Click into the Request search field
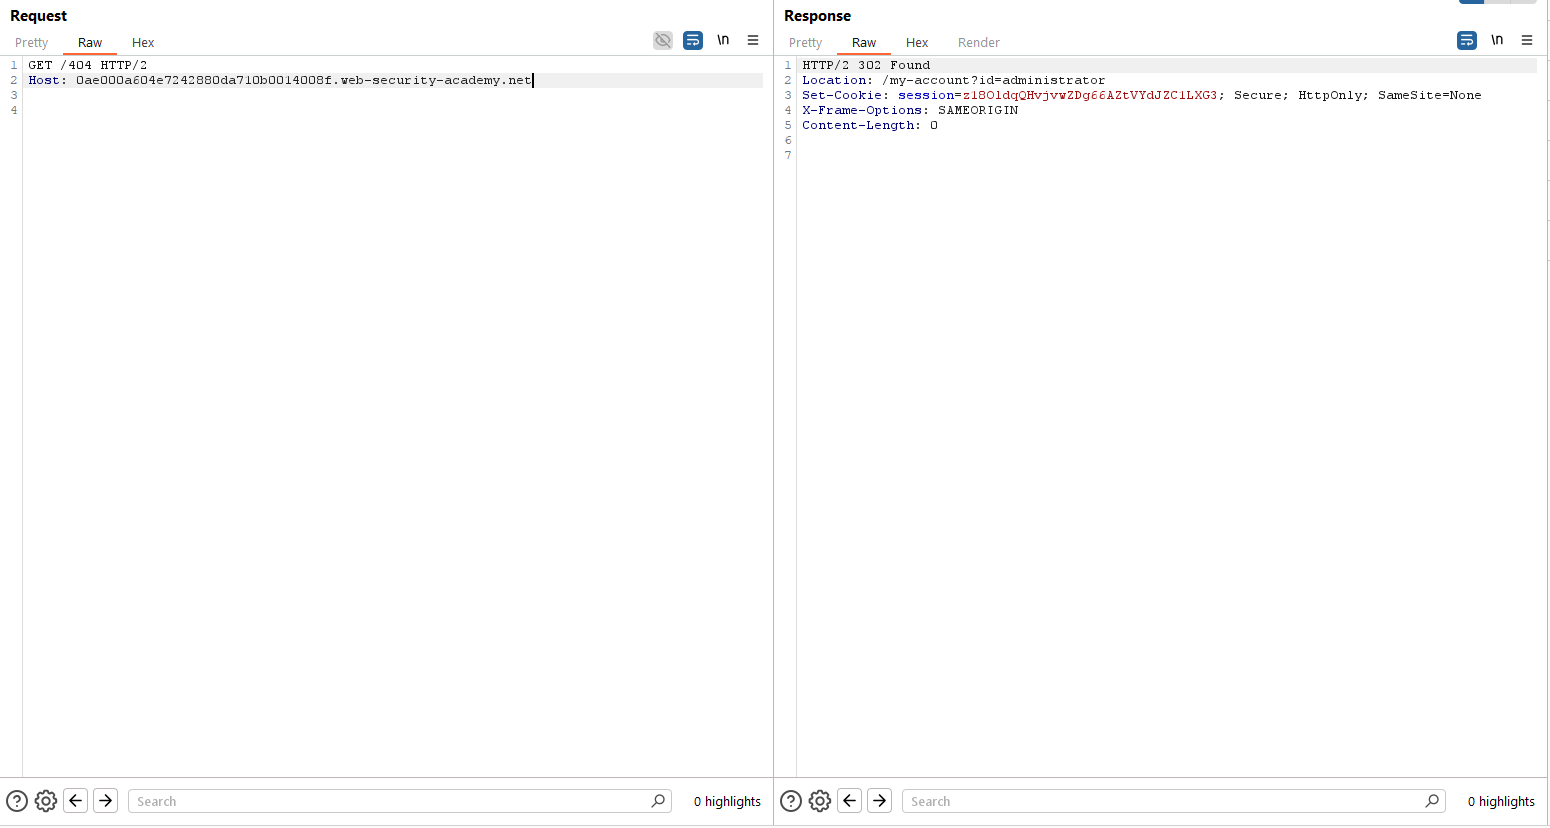This screenshot has height=828, width=1550. click(x=390, y=801)
